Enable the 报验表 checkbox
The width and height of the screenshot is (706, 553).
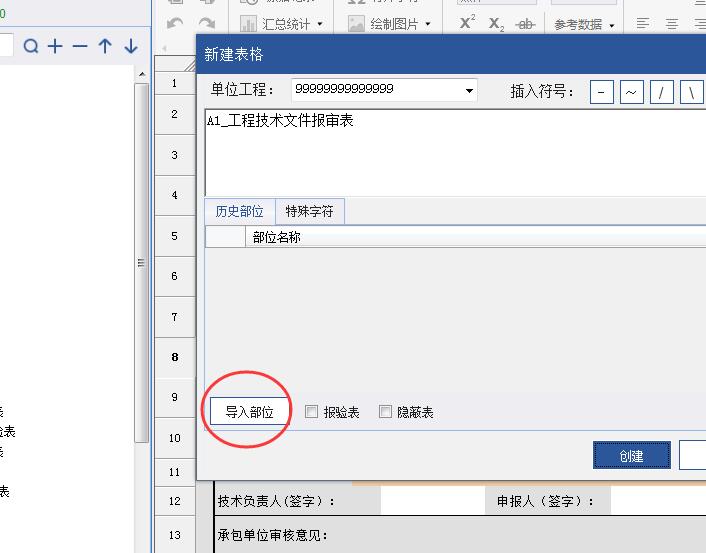pyautogui.click(x=312, y=412)
